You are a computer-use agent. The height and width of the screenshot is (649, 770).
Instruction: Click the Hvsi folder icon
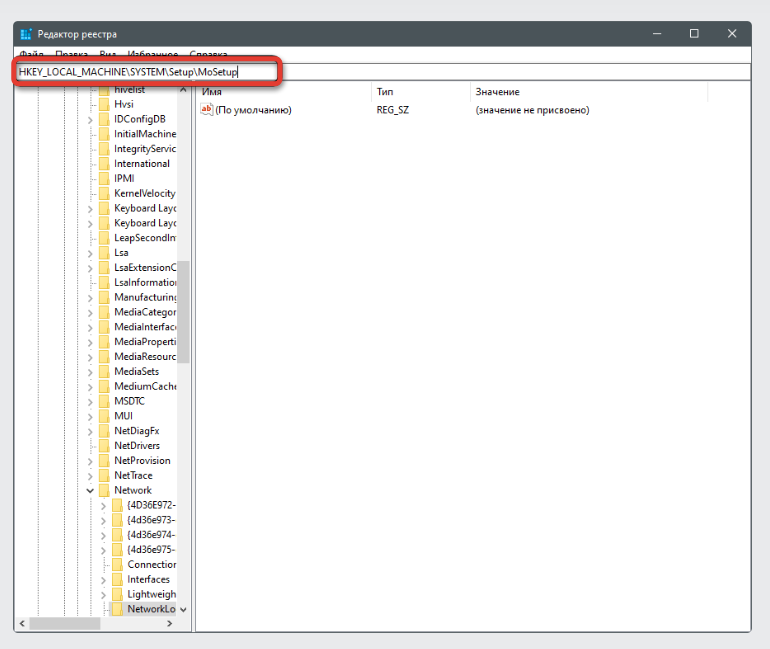pyautogui.click(x=104, y=104)
